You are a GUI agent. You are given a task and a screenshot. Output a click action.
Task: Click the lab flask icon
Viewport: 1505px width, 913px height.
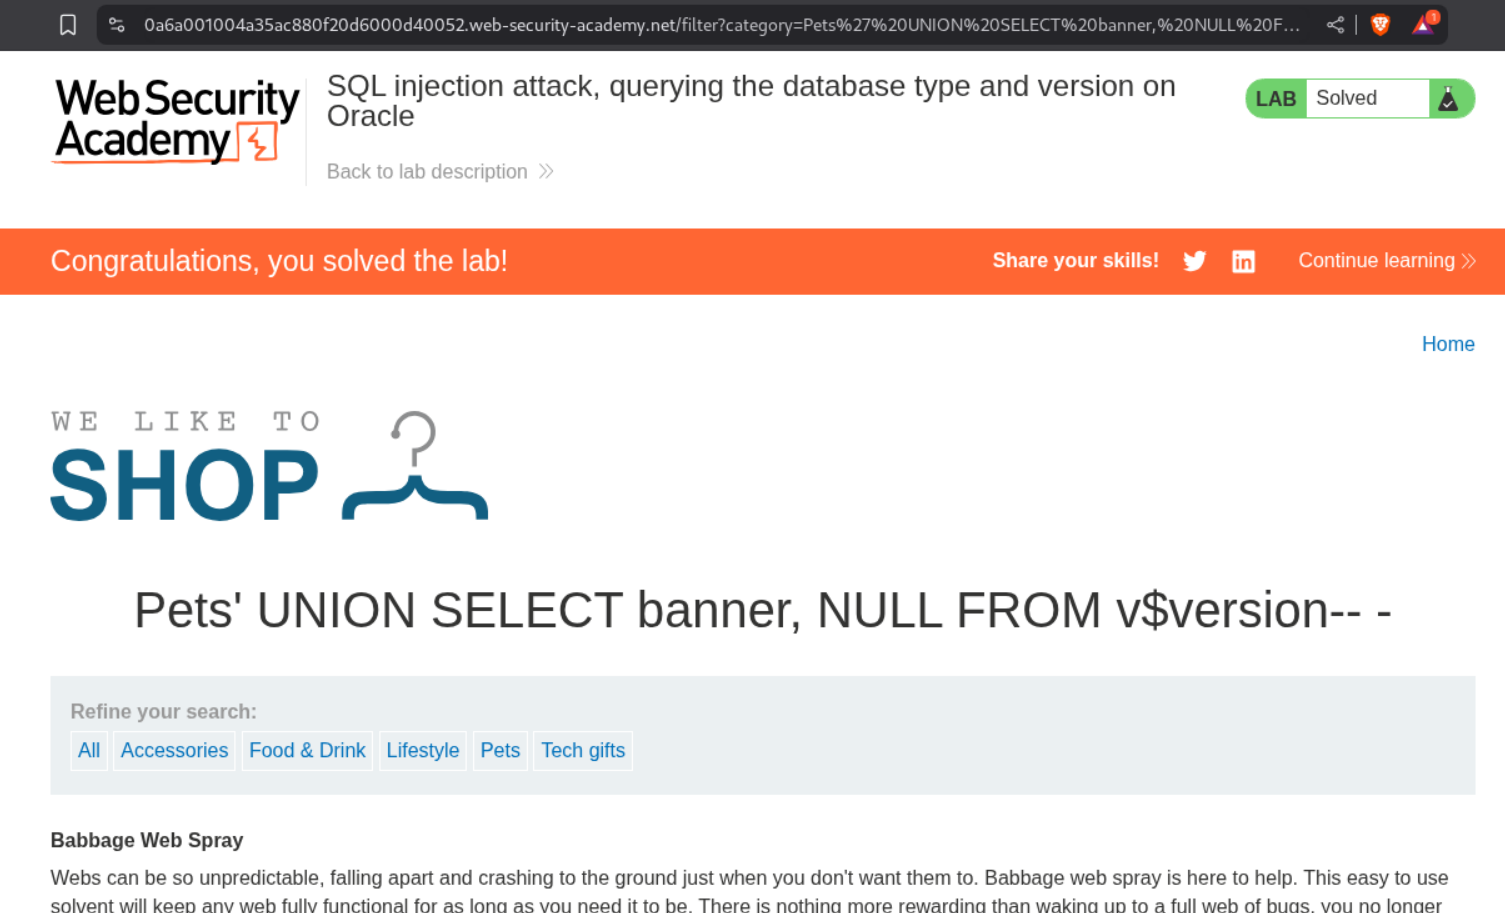pos(1448,99)
